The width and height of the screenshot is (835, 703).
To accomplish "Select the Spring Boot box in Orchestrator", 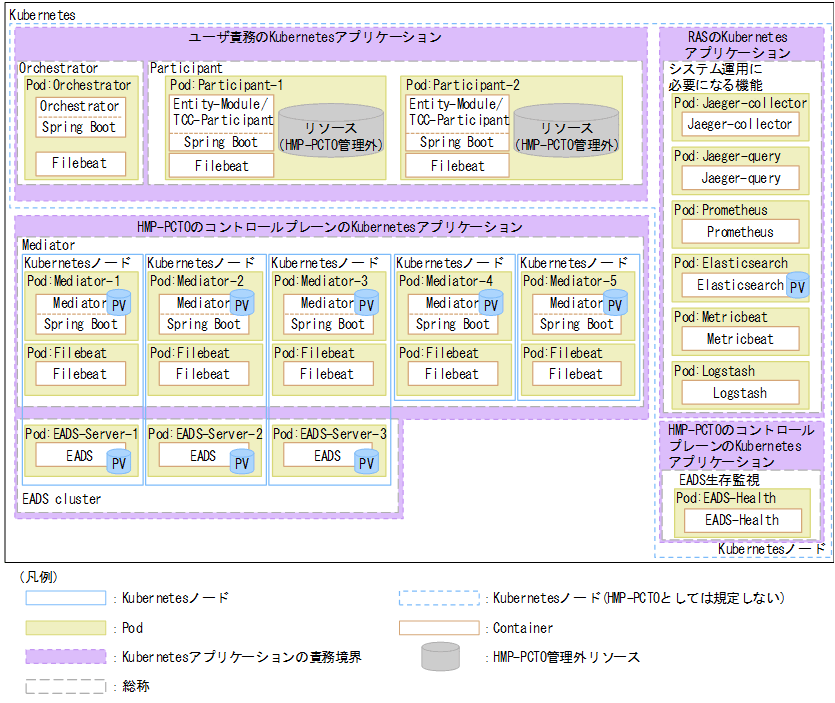I will pyautogui.click(x=80, y=127).
